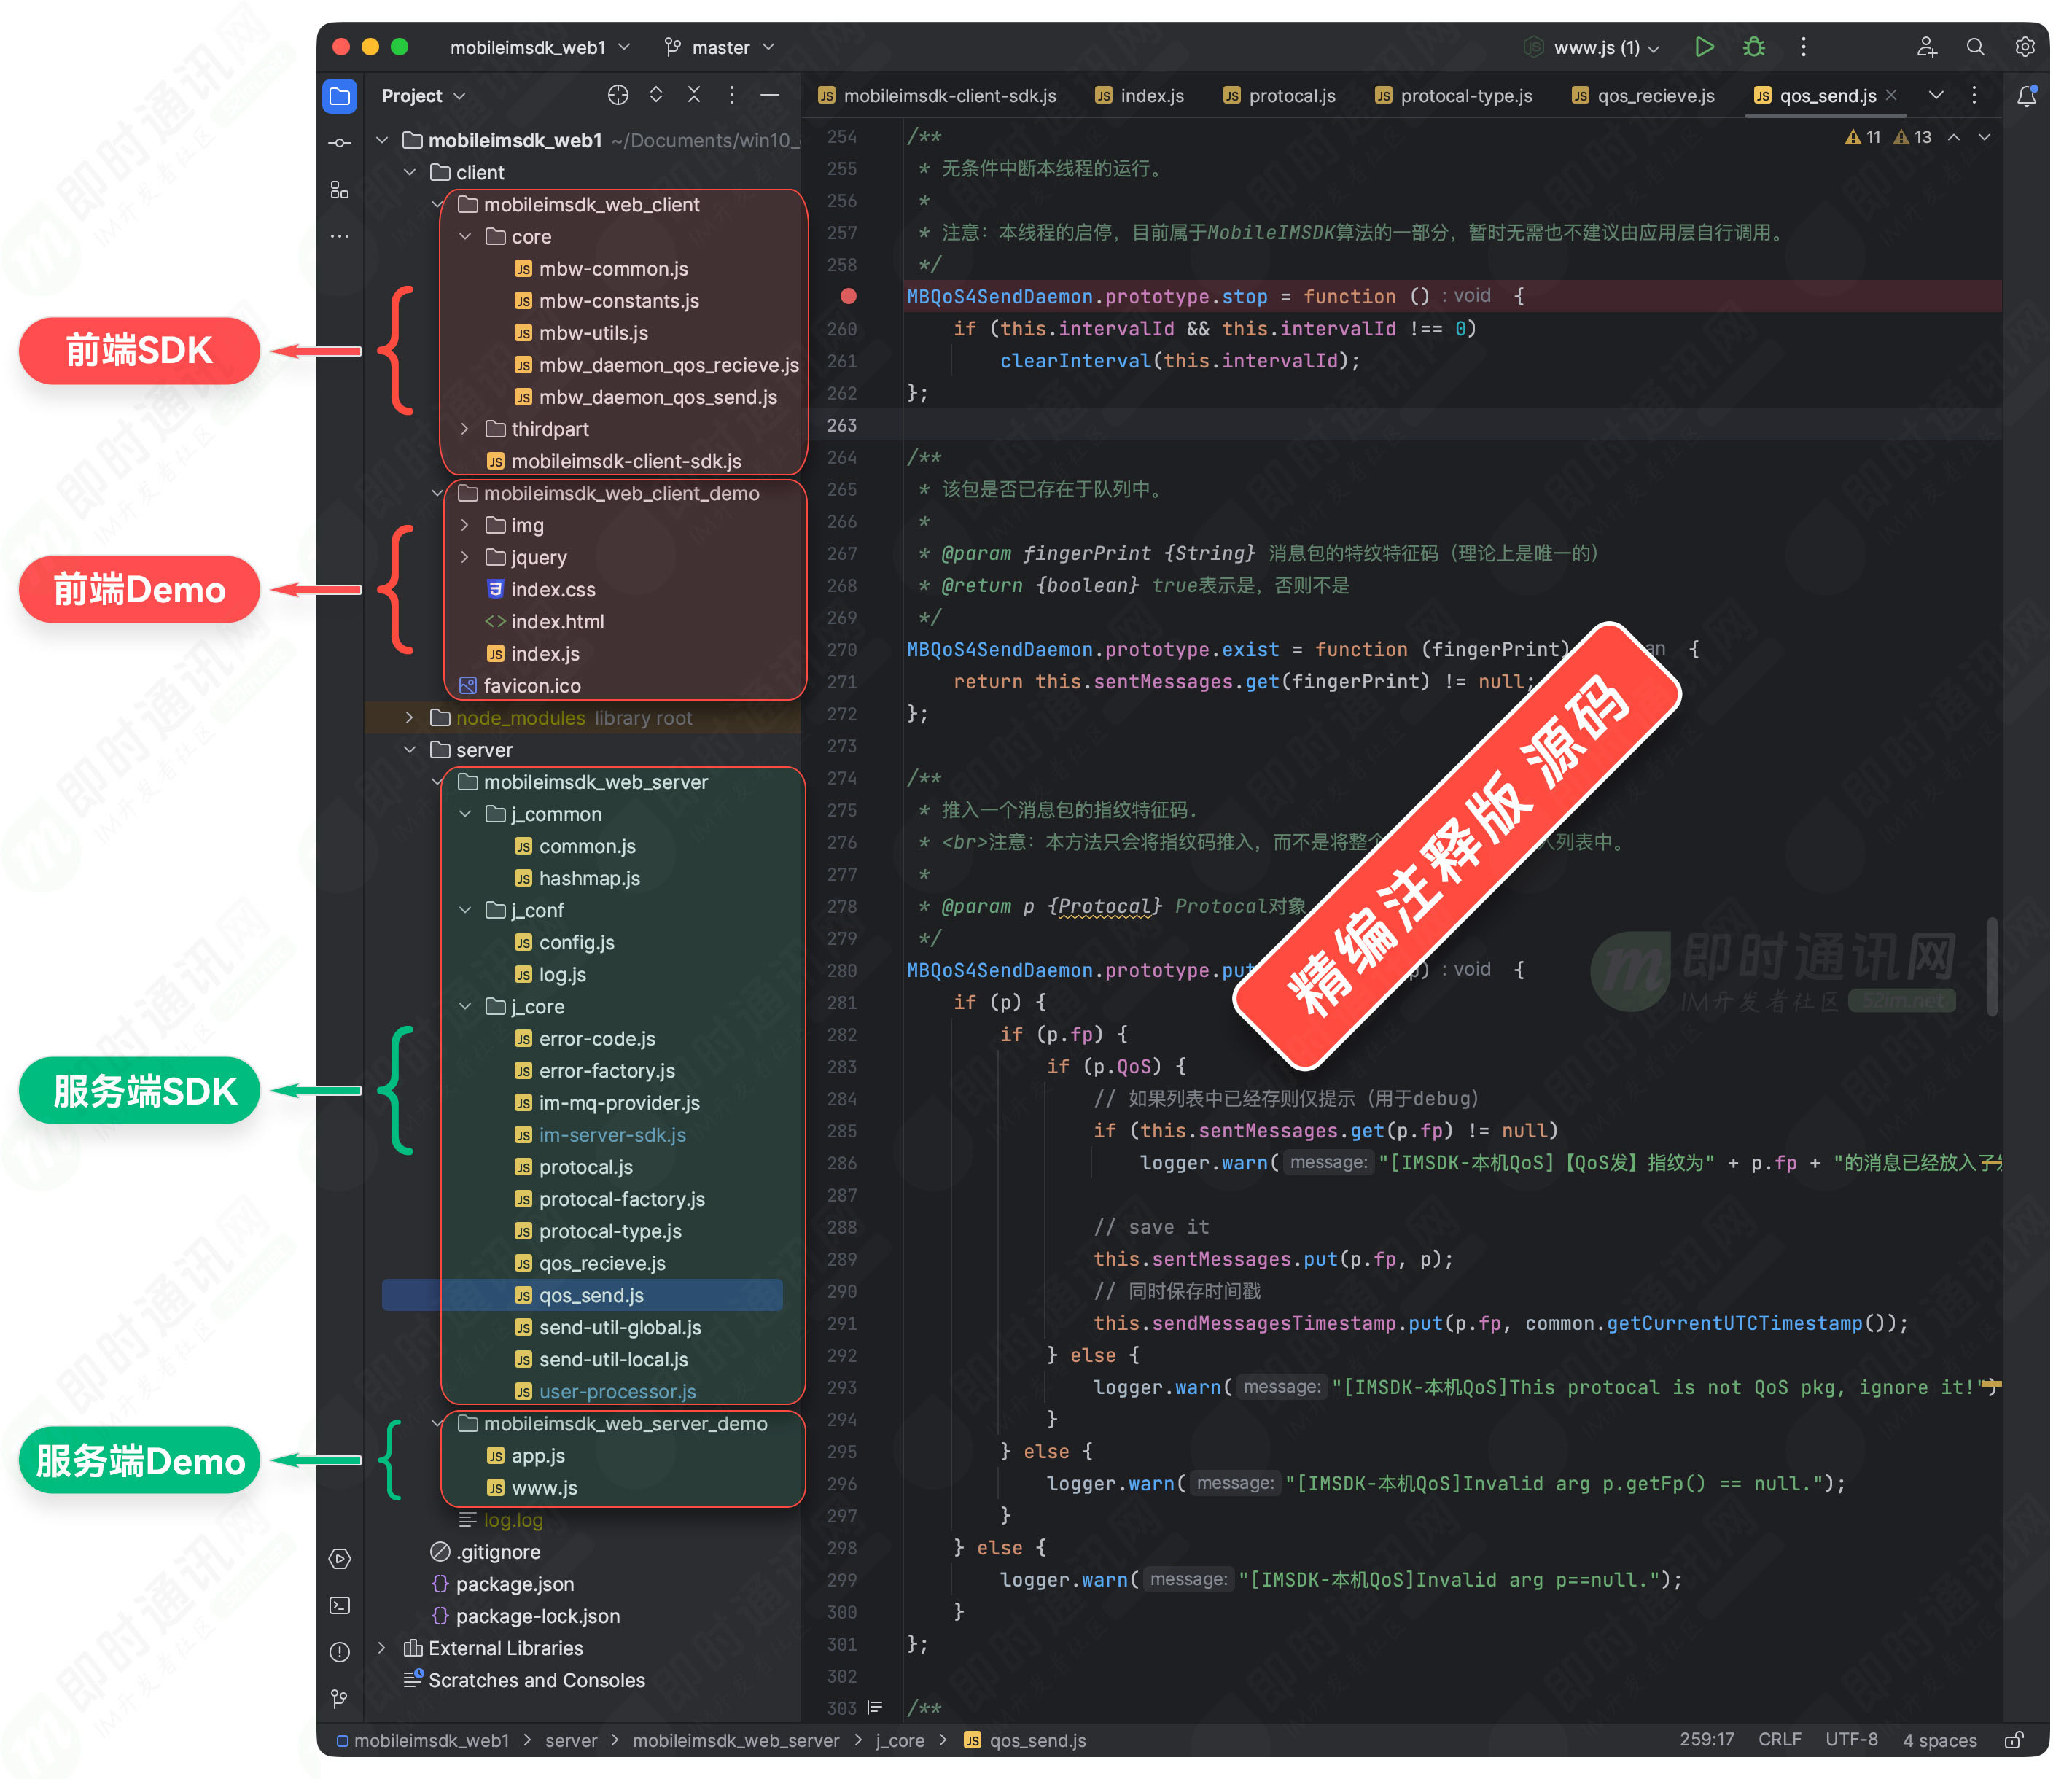Image resolution: width=2072 pixels, height=1779 pixels.
Task: Expand the node_modules folder
Action: click(409, 718)
